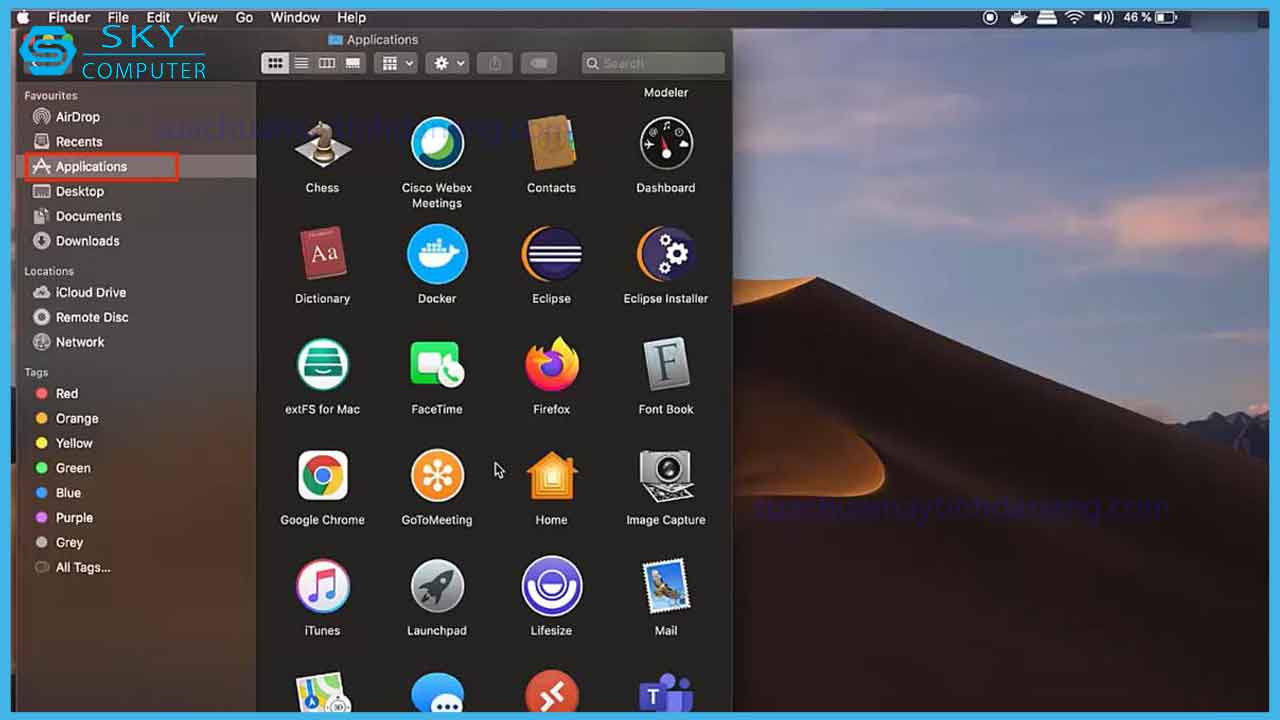The height and width of the screenshot is (720, 1280).
Task: Open the group-by arrangement dropdown
Action: pos(395,63)
